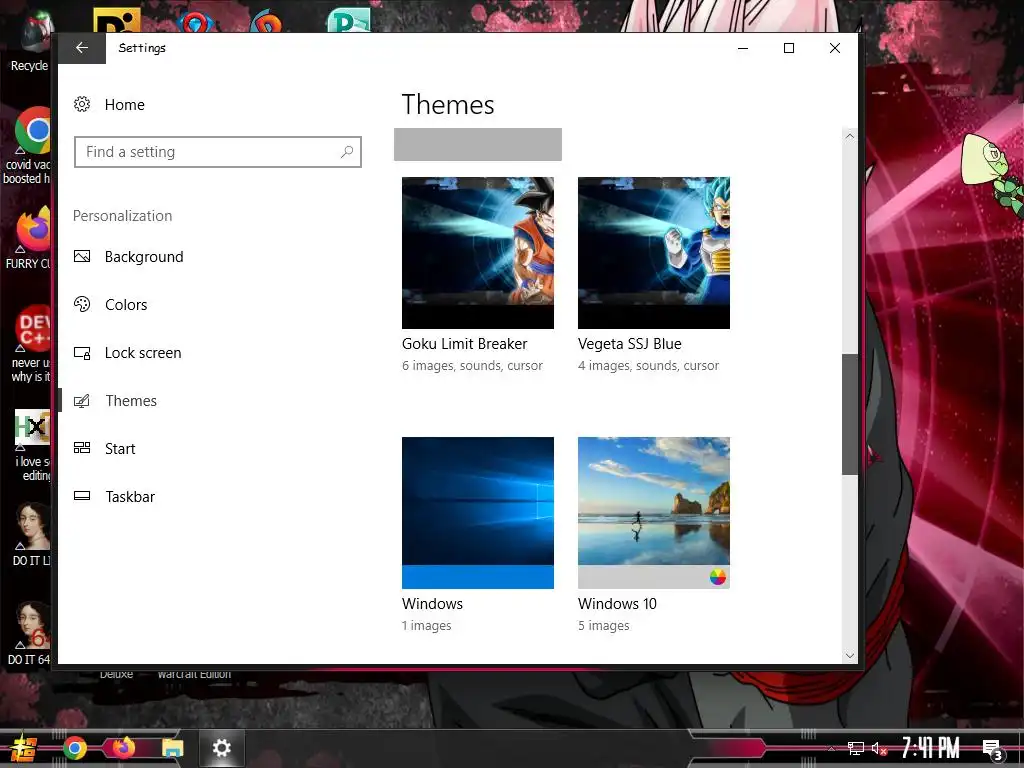Open File Explorer from the taskbar
This screenshot has width=1024, height=768.
point(173,748)
